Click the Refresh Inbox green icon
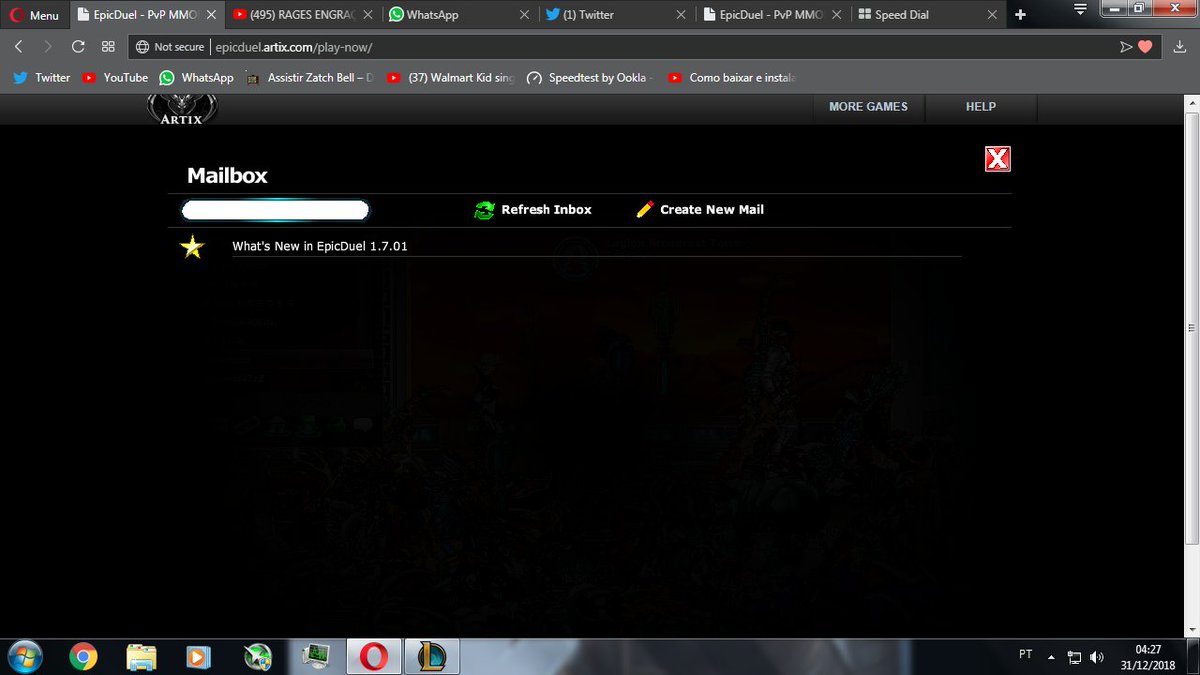 coord(485,210)
